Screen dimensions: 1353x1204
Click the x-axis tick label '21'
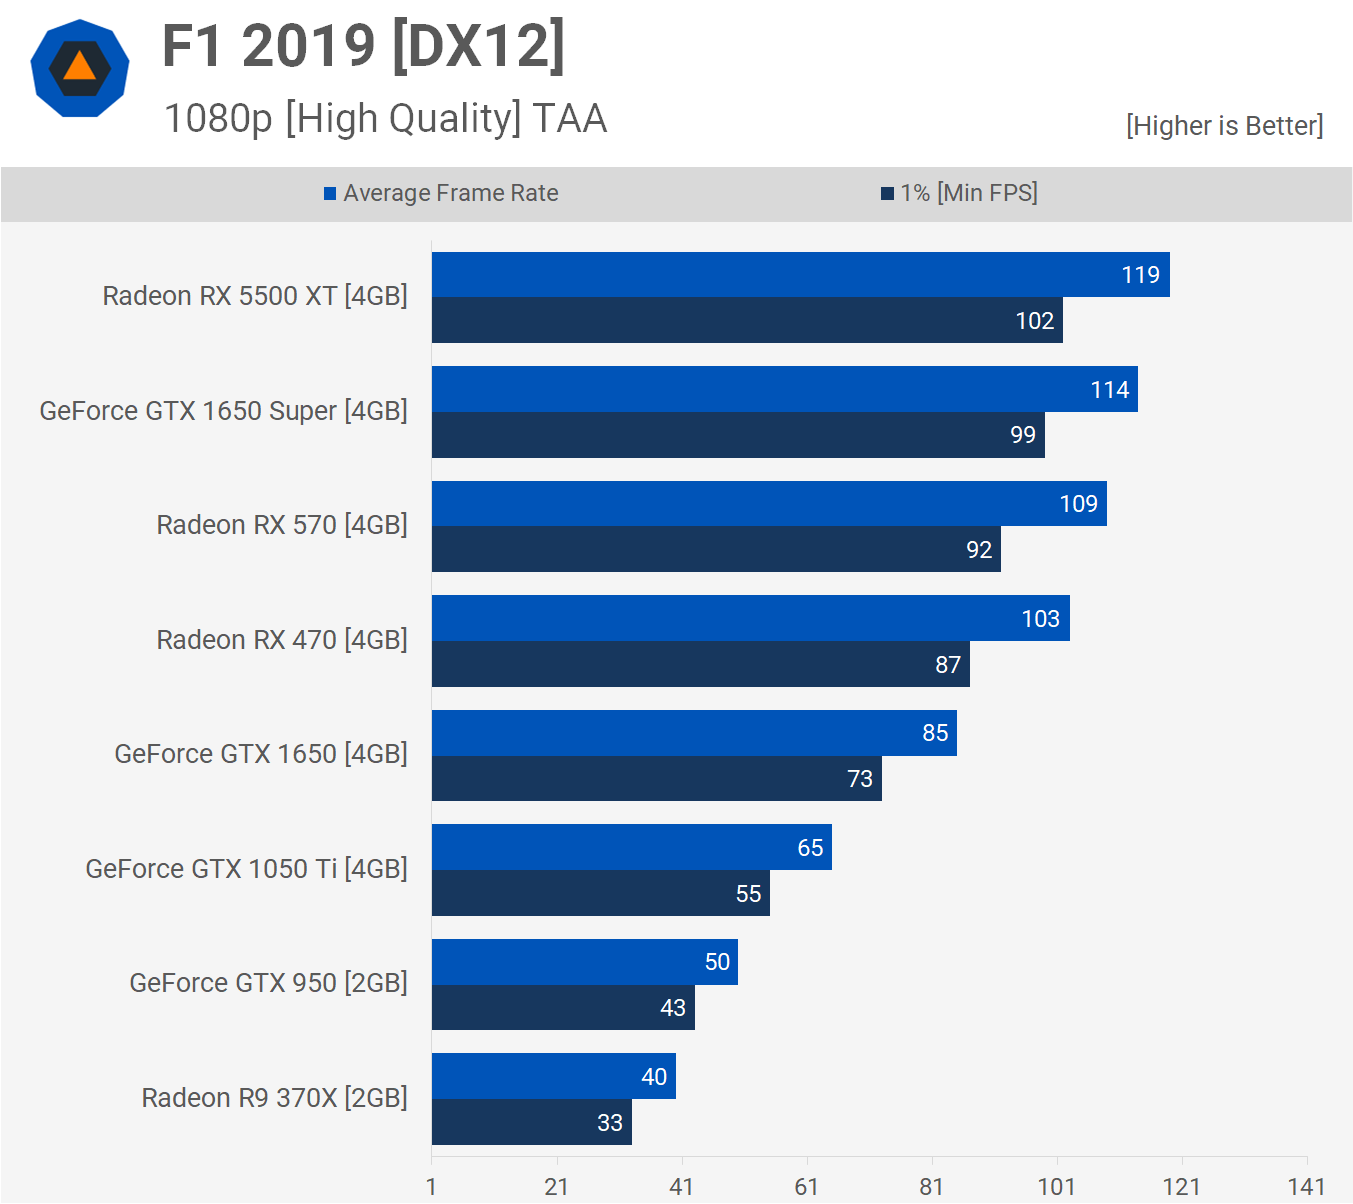click(556, 1187)
